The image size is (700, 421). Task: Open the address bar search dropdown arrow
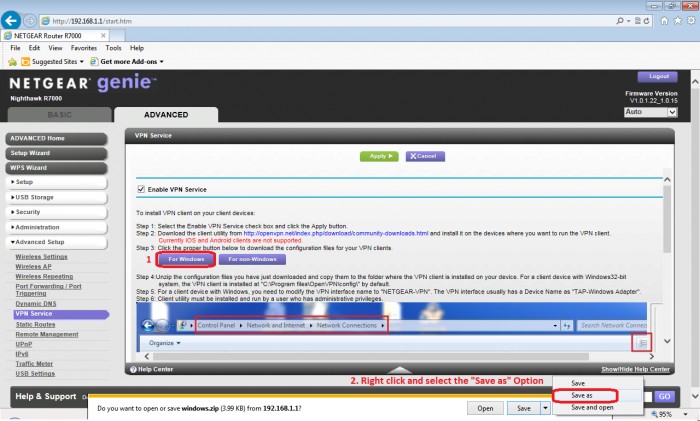coord(629,21)
